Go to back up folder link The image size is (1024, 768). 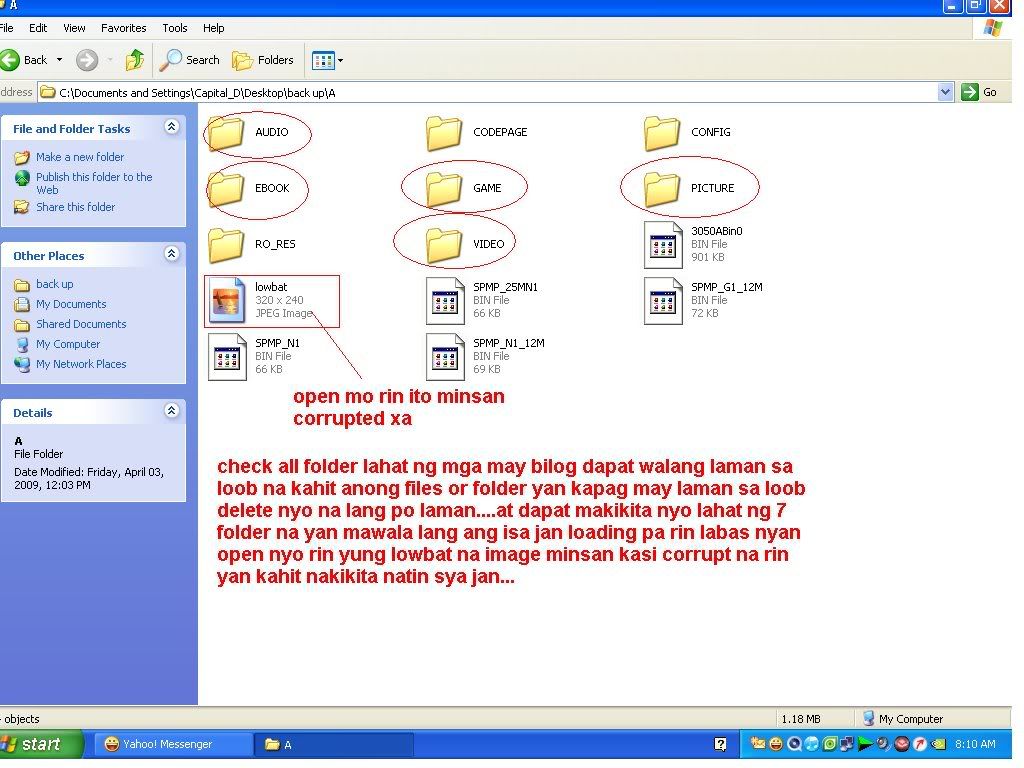click(54, 285)
